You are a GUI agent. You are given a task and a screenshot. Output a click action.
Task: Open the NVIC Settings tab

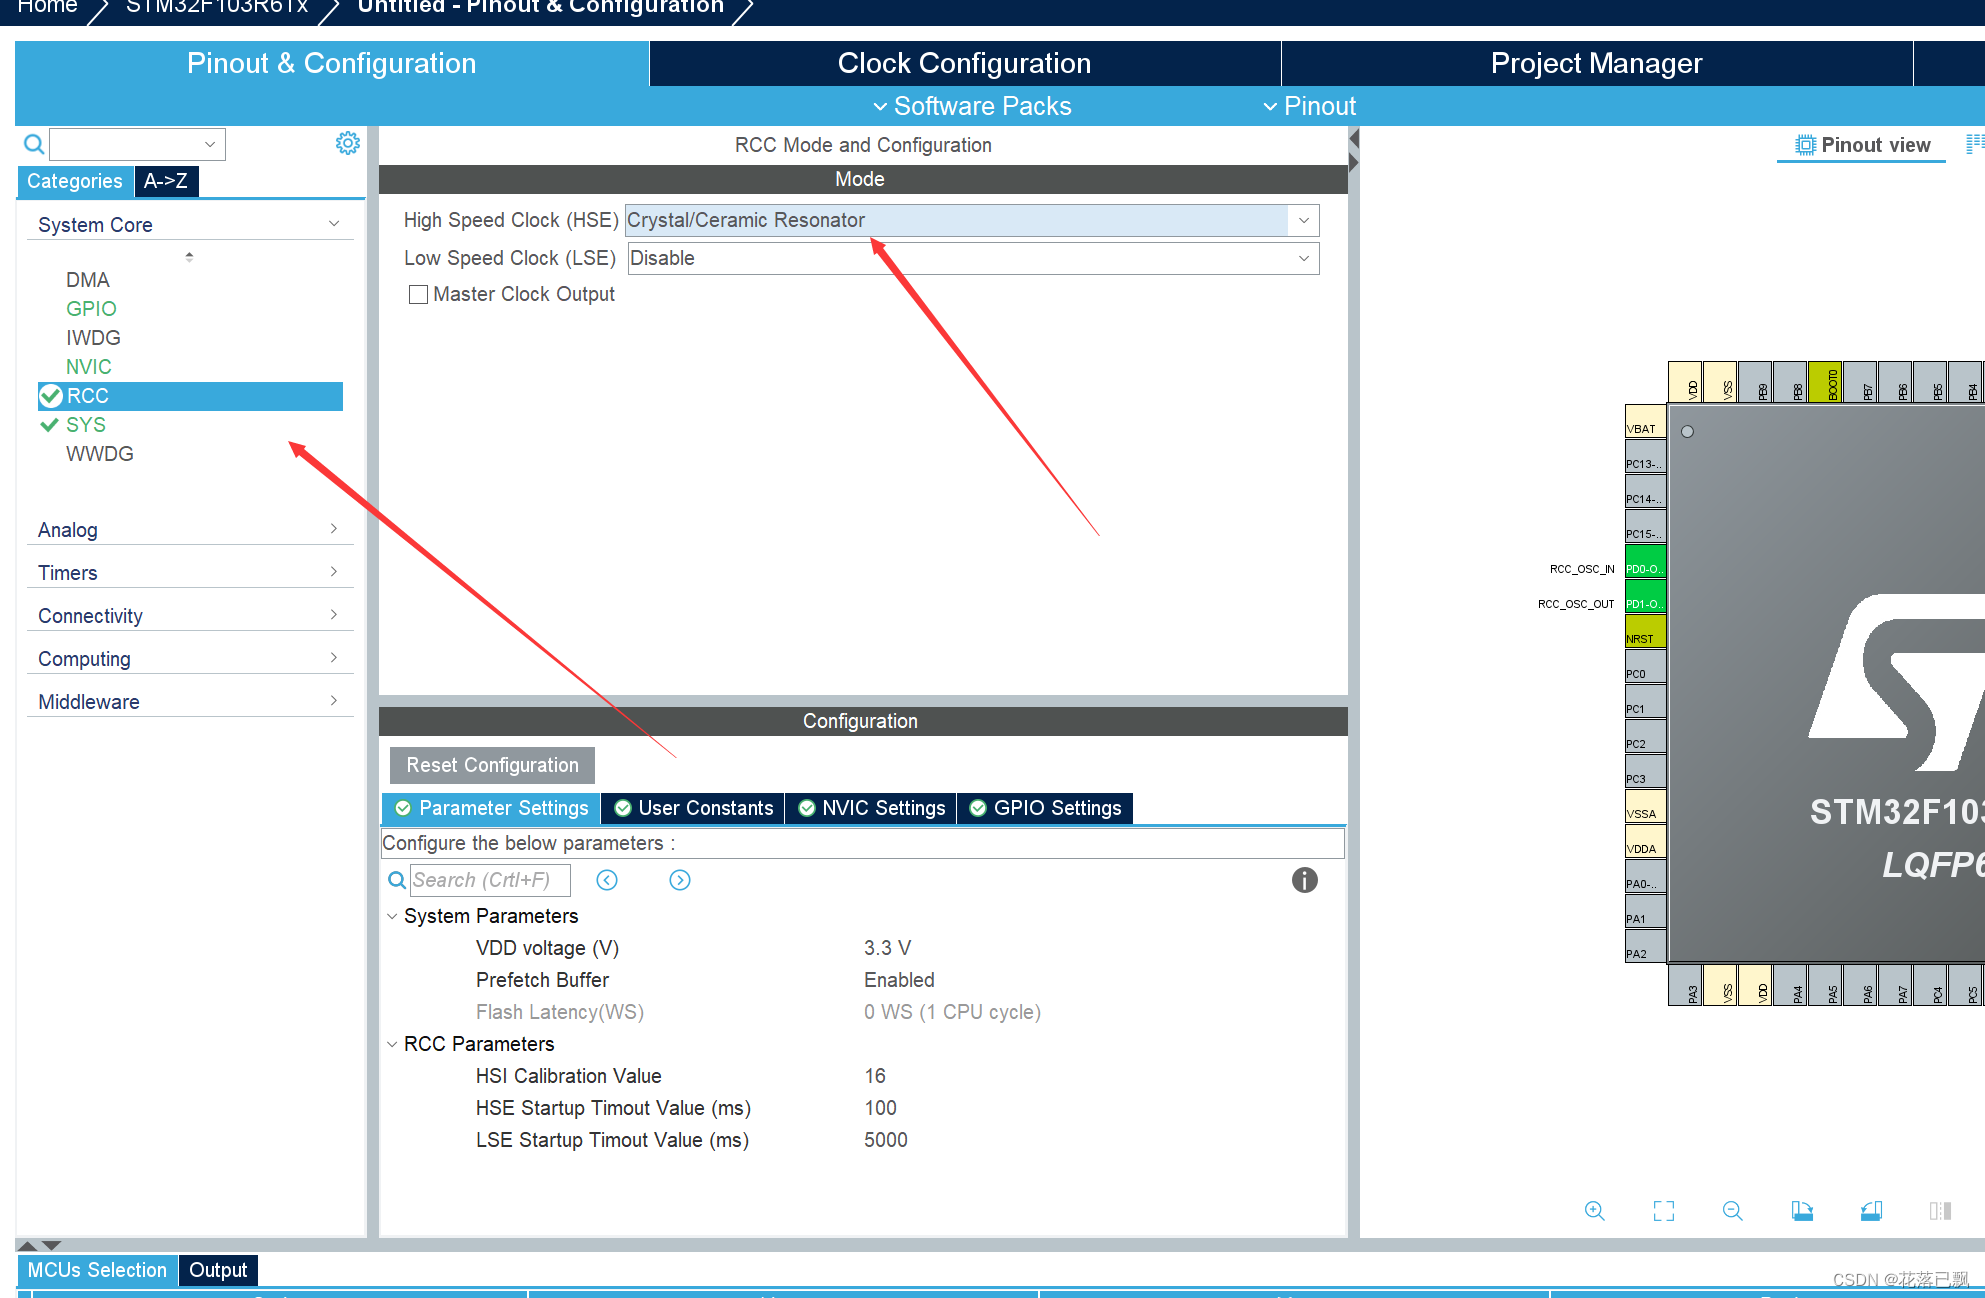click(871, 808)
